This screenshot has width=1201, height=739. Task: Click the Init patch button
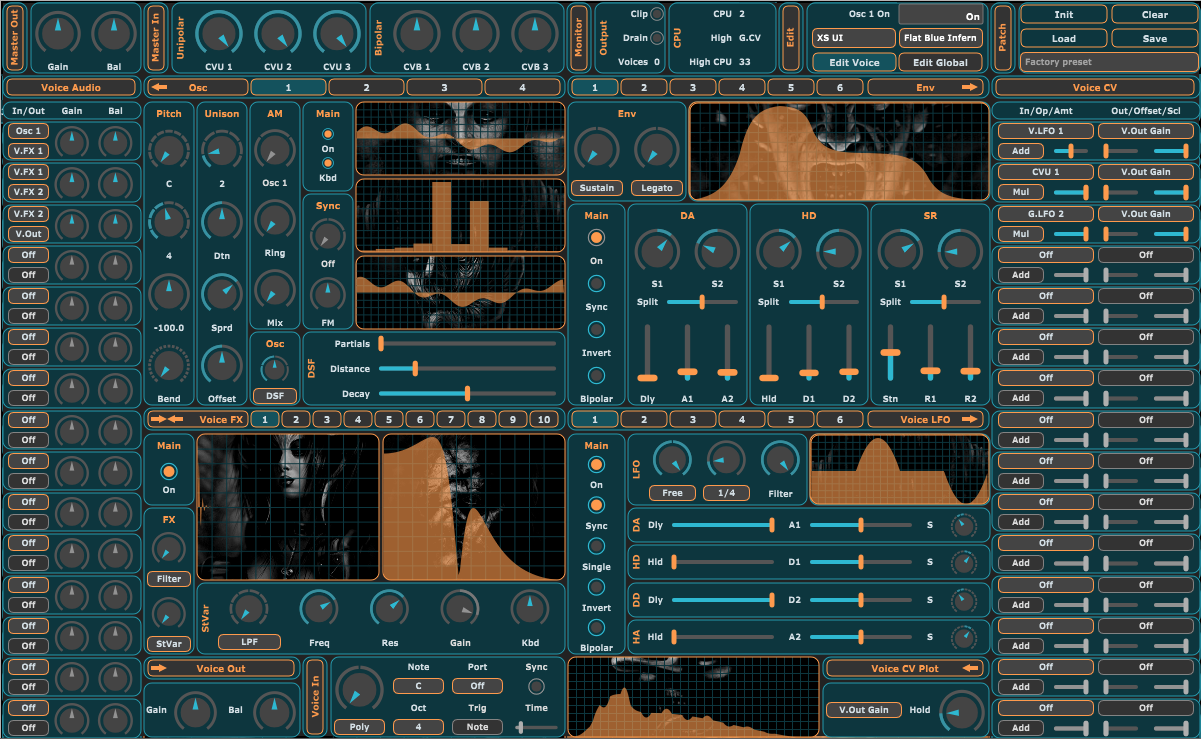pyautogui.click(x=1064, y=14)
